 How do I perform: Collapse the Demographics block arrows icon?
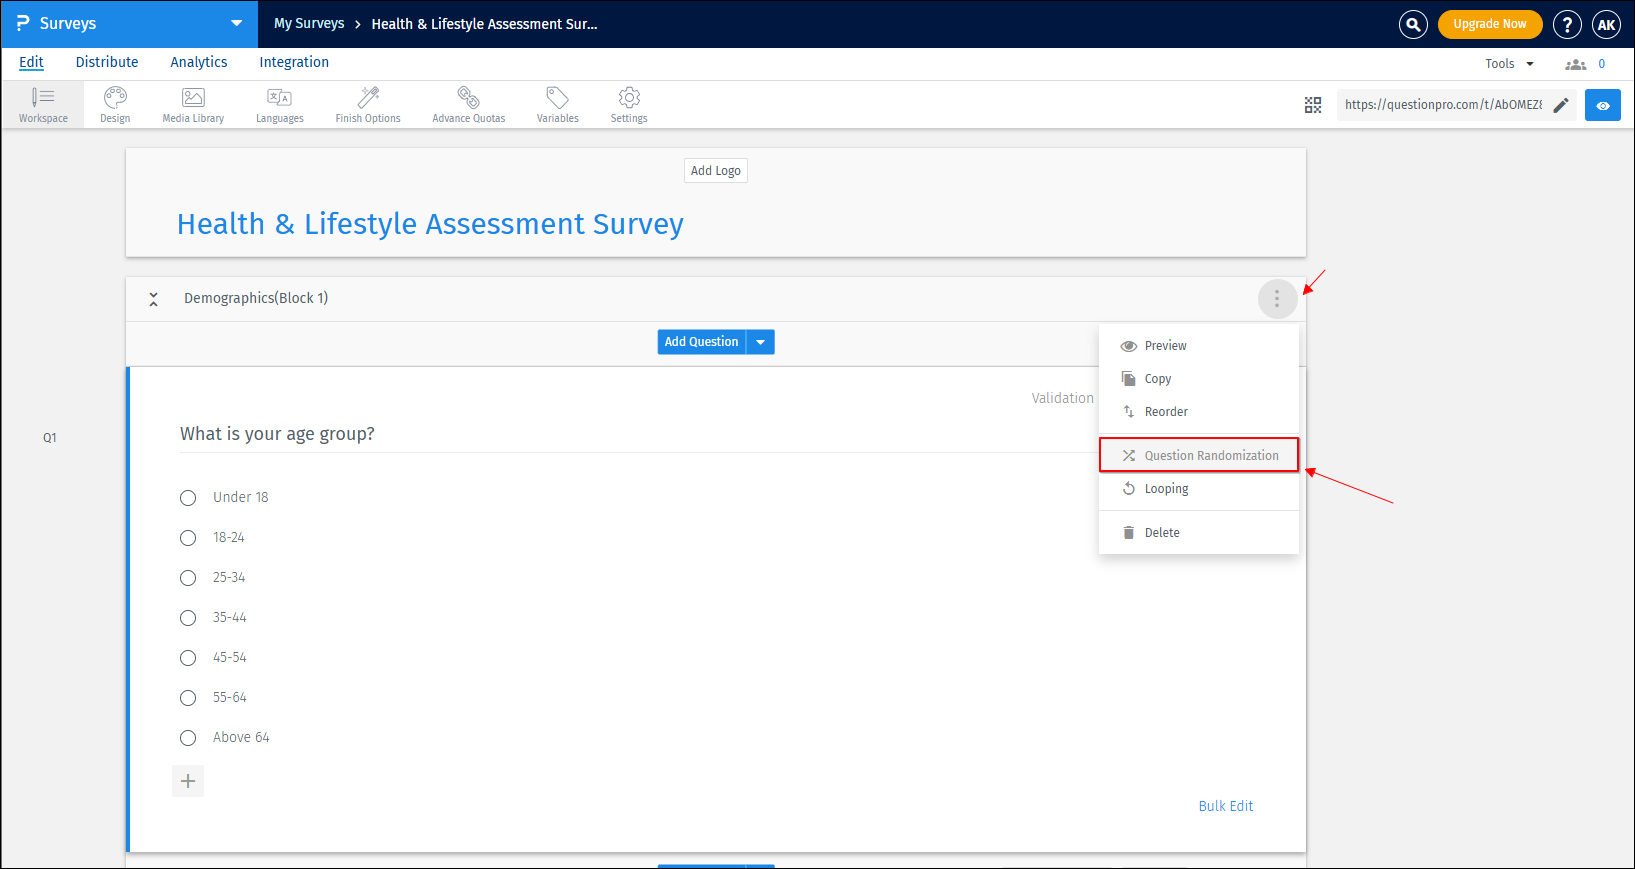(153, 299)
